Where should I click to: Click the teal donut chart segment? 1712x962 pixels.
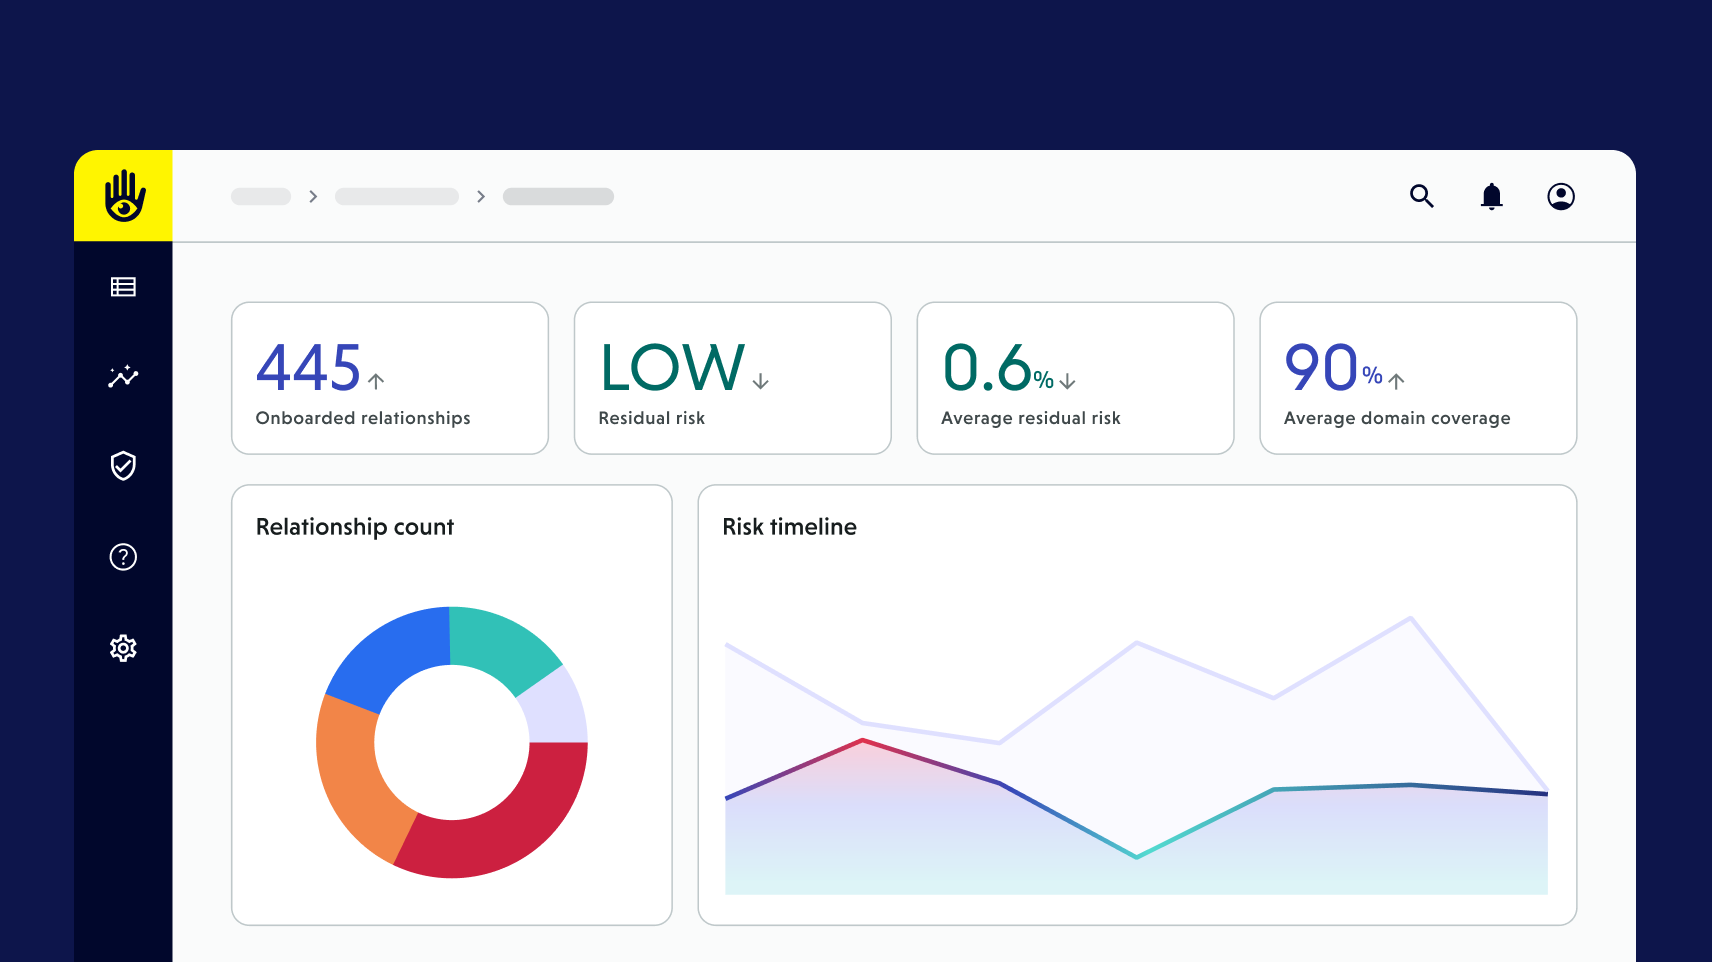(x=500, y=645)
